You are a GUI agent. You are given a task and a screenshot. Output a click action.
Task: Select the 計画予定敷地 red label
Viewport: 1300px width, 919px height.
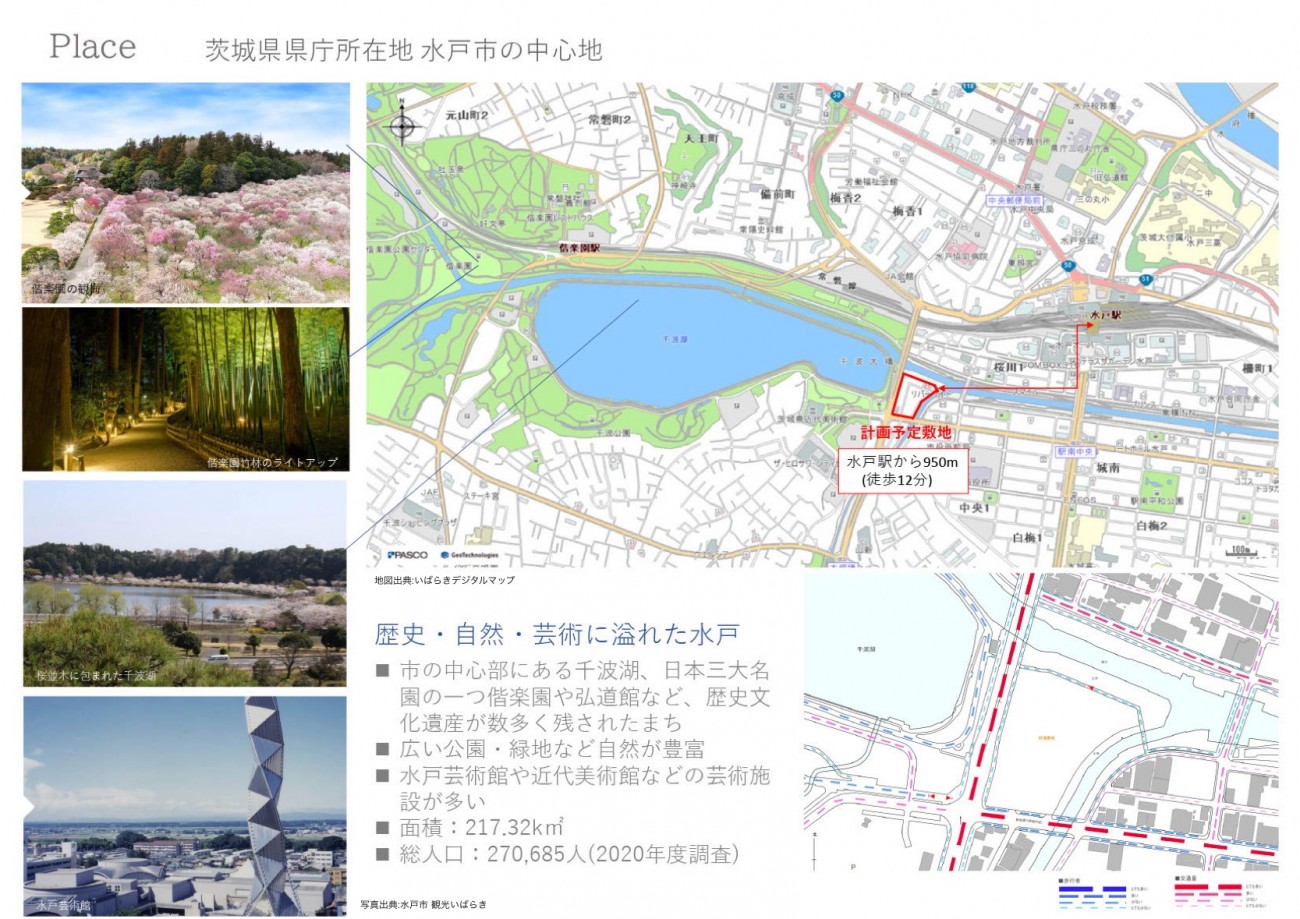[x=902, y=434]
